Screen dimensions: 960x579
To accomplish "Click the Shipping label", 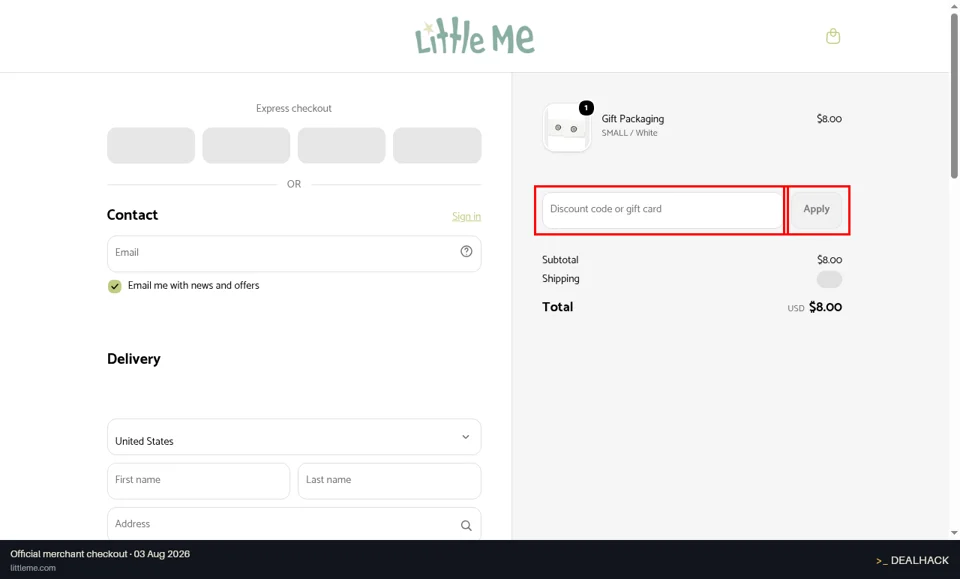I will [x=560, y=278].
